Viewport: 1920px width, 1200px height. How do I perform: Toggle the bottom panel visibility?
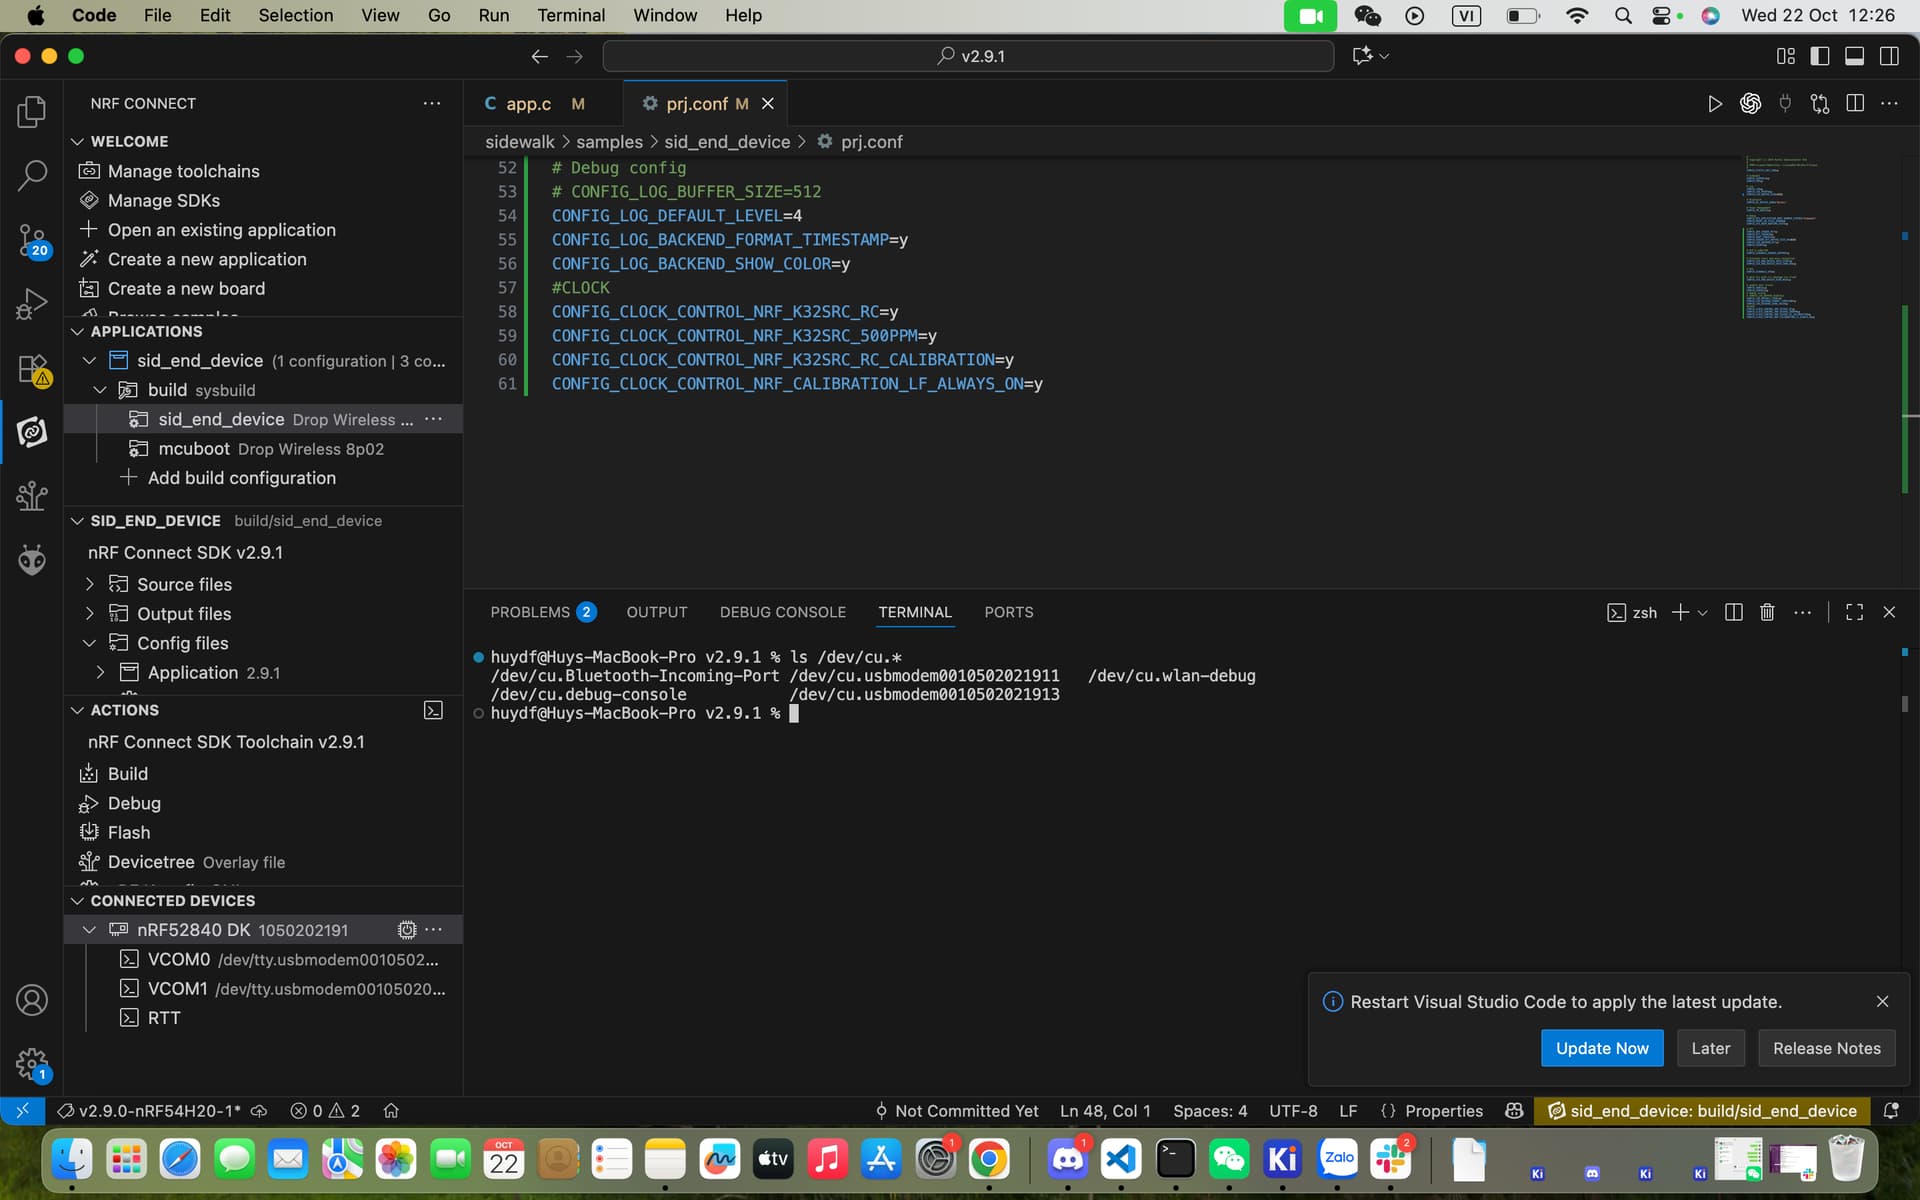pos(1854,56)
